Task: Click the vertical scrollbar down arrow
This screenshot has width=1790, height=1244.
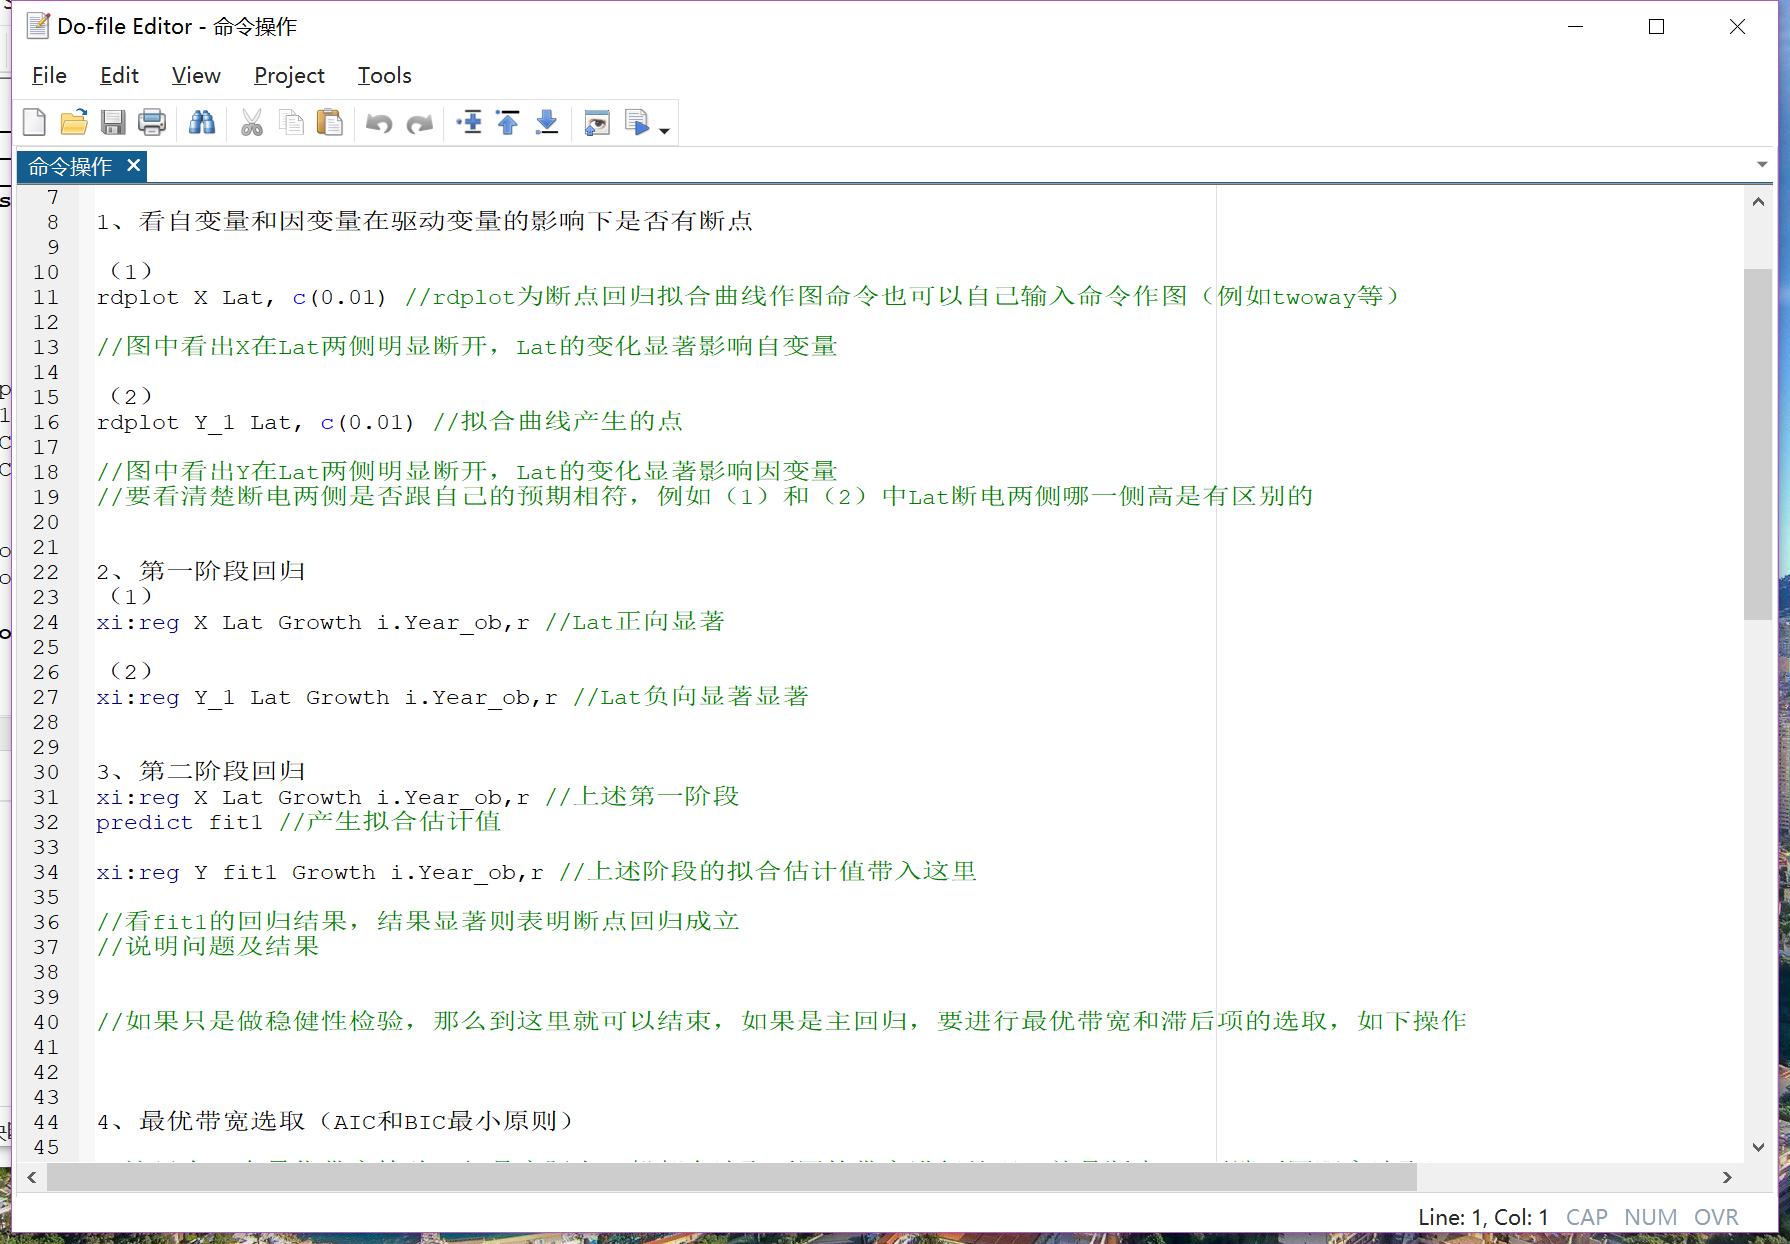Action: click(x=1758, y=1147)
